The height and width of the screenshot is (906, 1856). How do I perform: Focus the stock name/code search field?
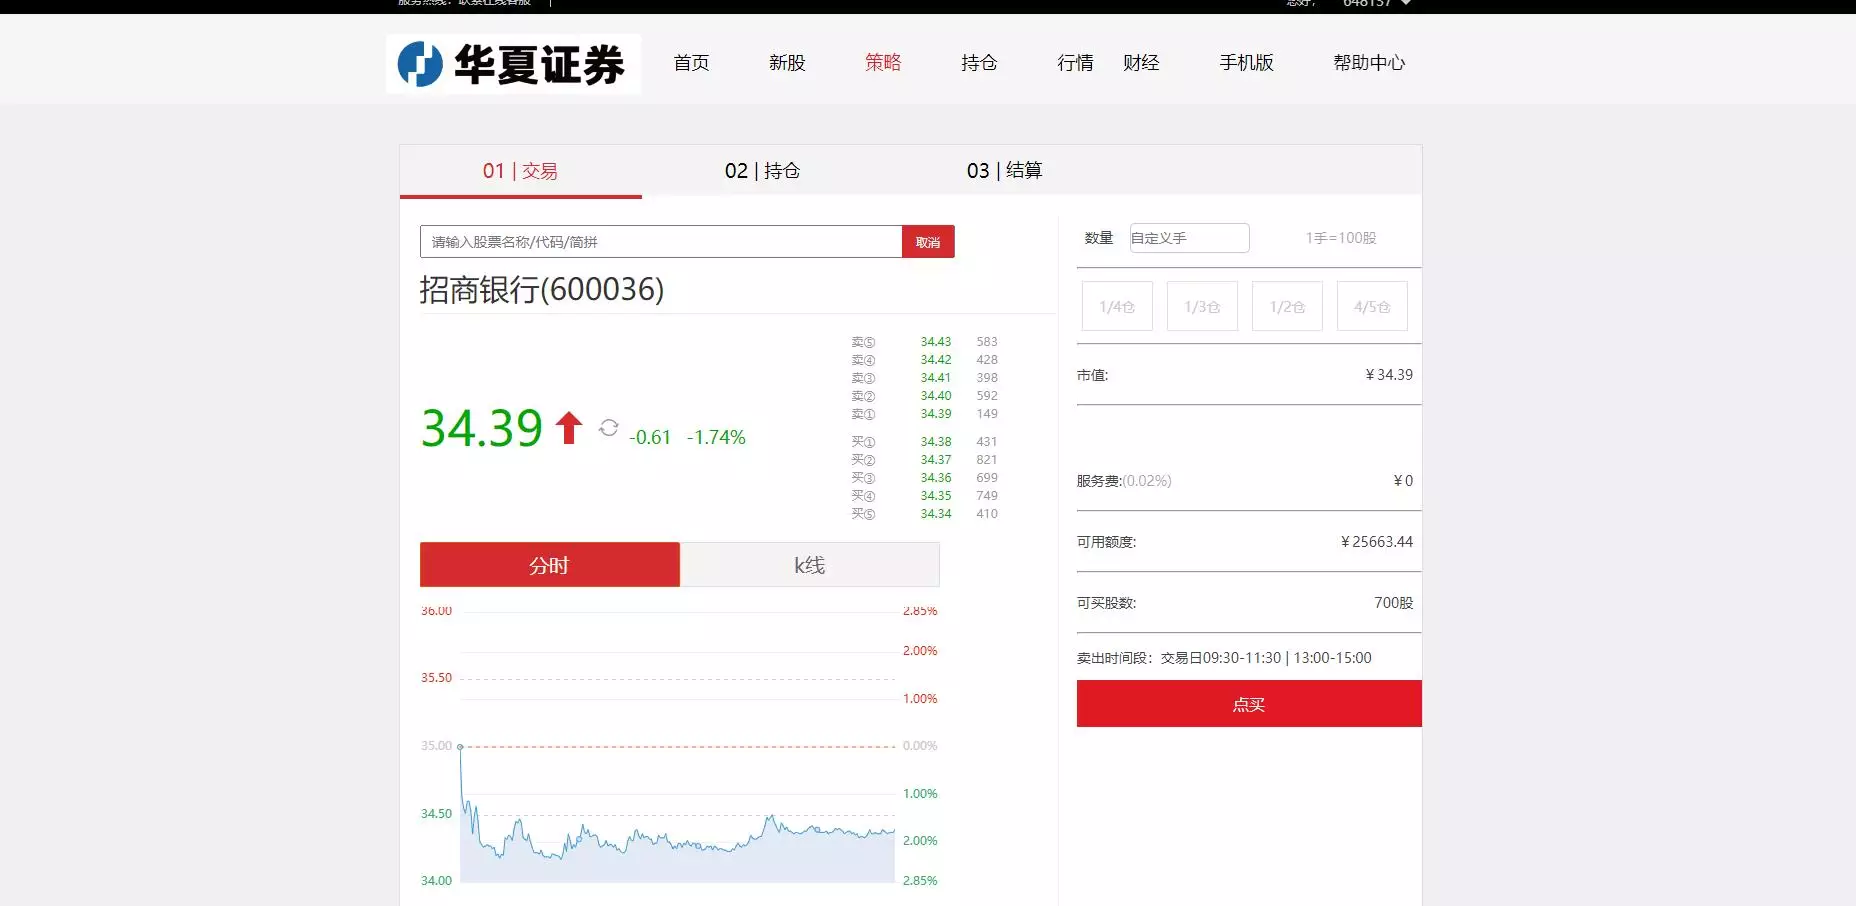click(x=661, y=242)
